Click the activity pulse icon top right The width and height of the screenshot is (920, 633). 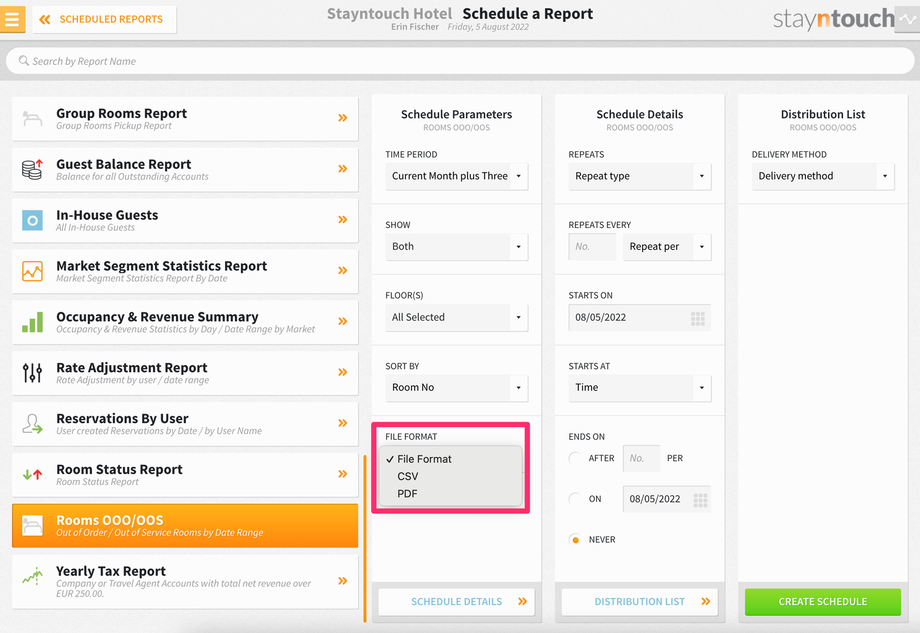[x=907, y=19]
